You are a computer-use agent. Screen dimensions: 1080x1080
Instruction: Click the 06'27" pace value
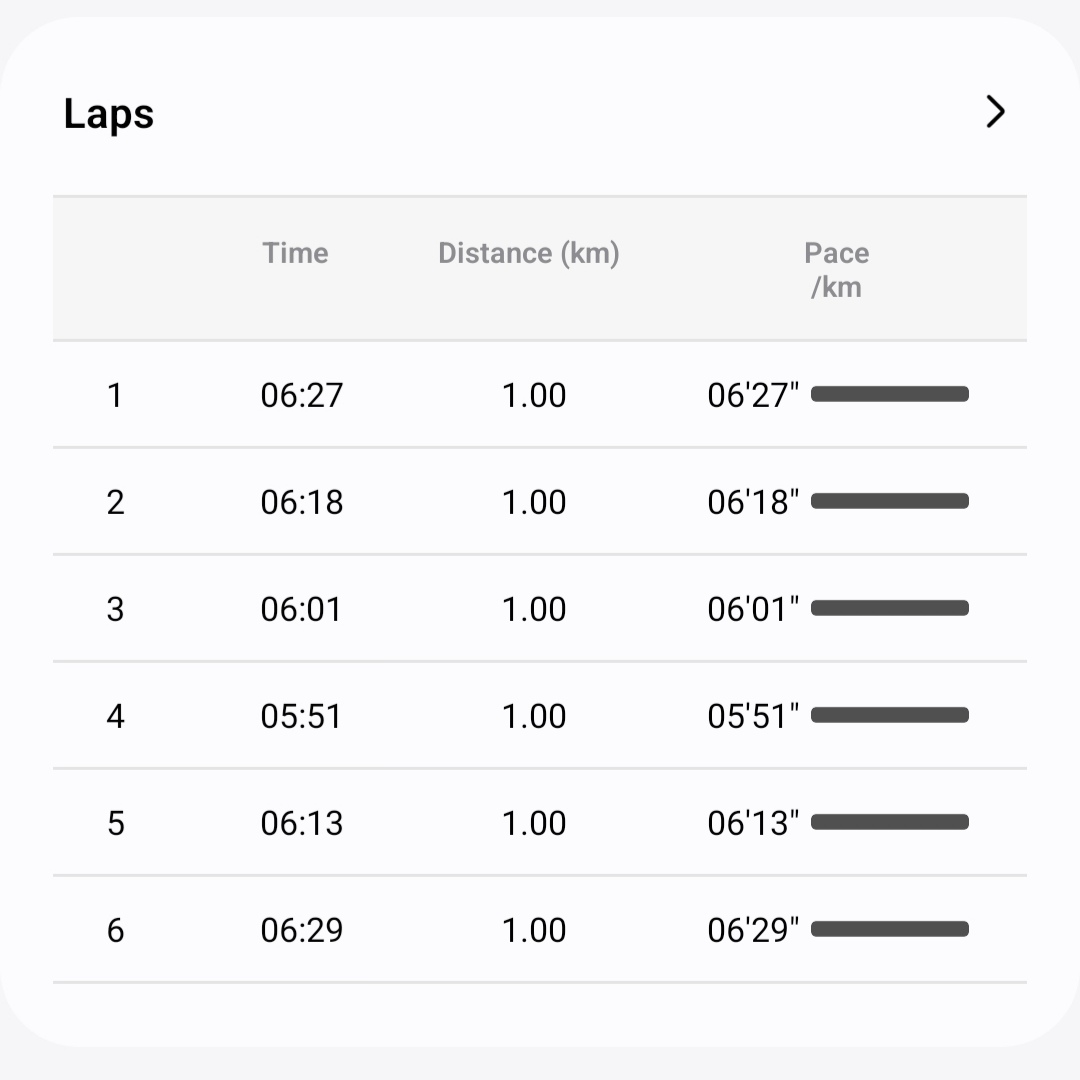753,395
